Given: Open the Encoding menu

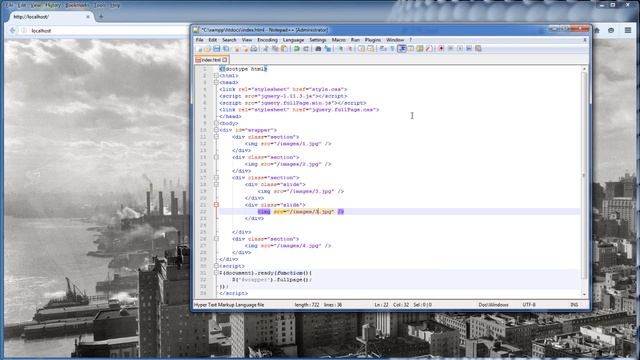Looking at the screenshot, I should point(267,40).
